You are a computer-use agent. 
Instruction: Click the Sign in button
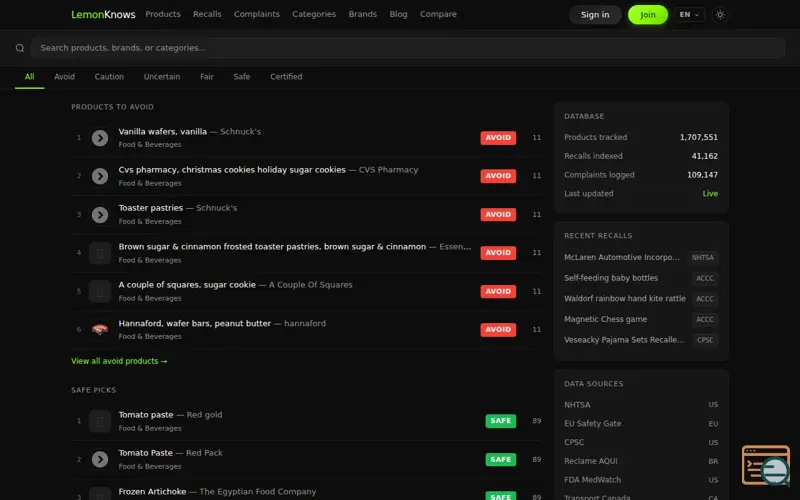tap(595, 15)
